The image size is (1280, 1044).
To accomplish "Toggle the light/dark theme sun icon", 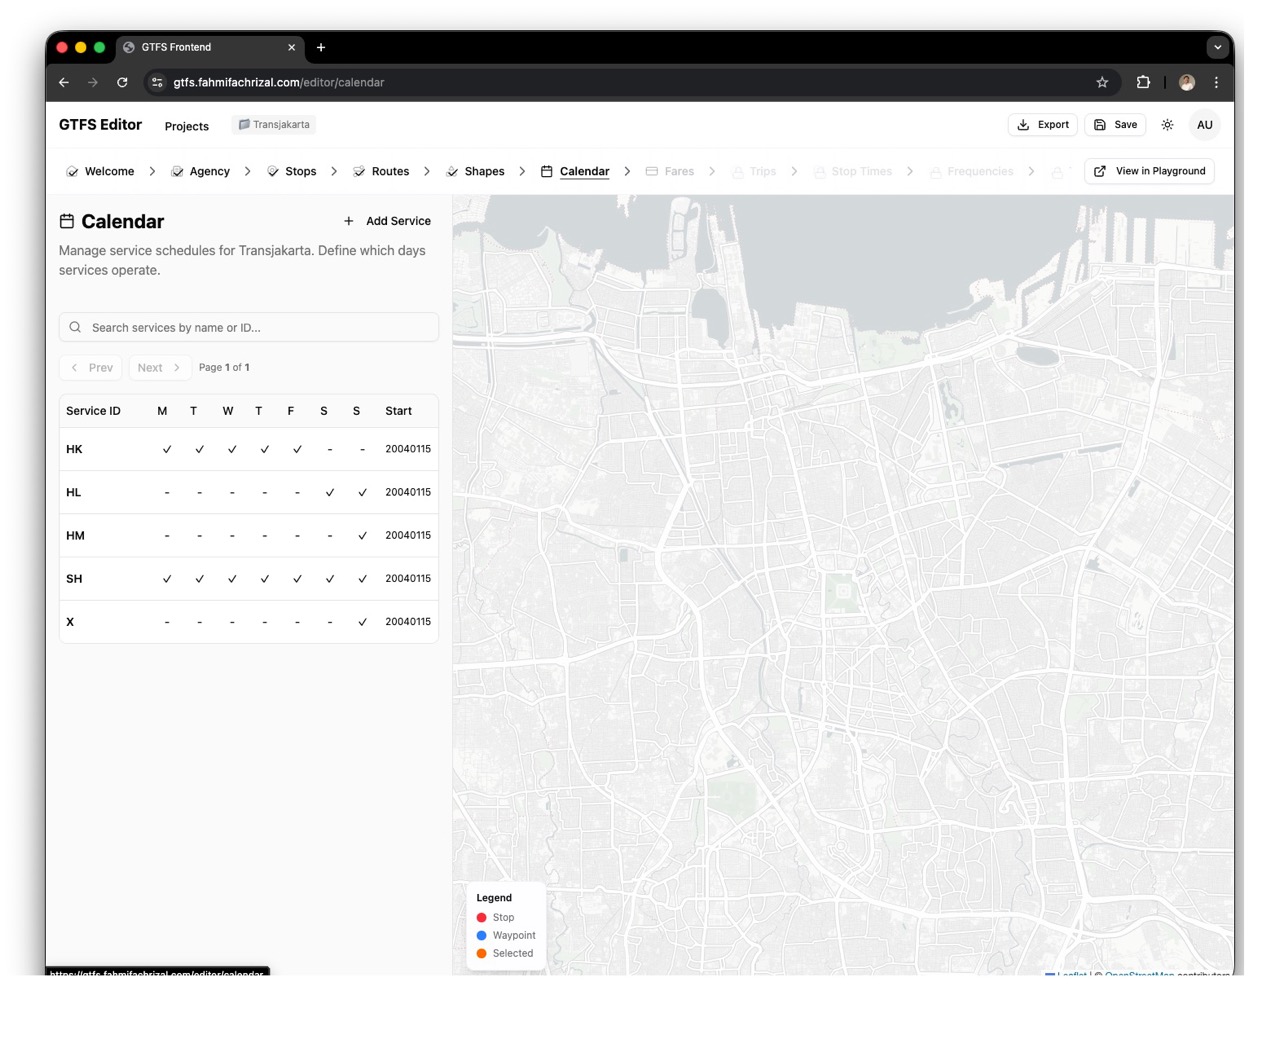I will pos(1167,125).
